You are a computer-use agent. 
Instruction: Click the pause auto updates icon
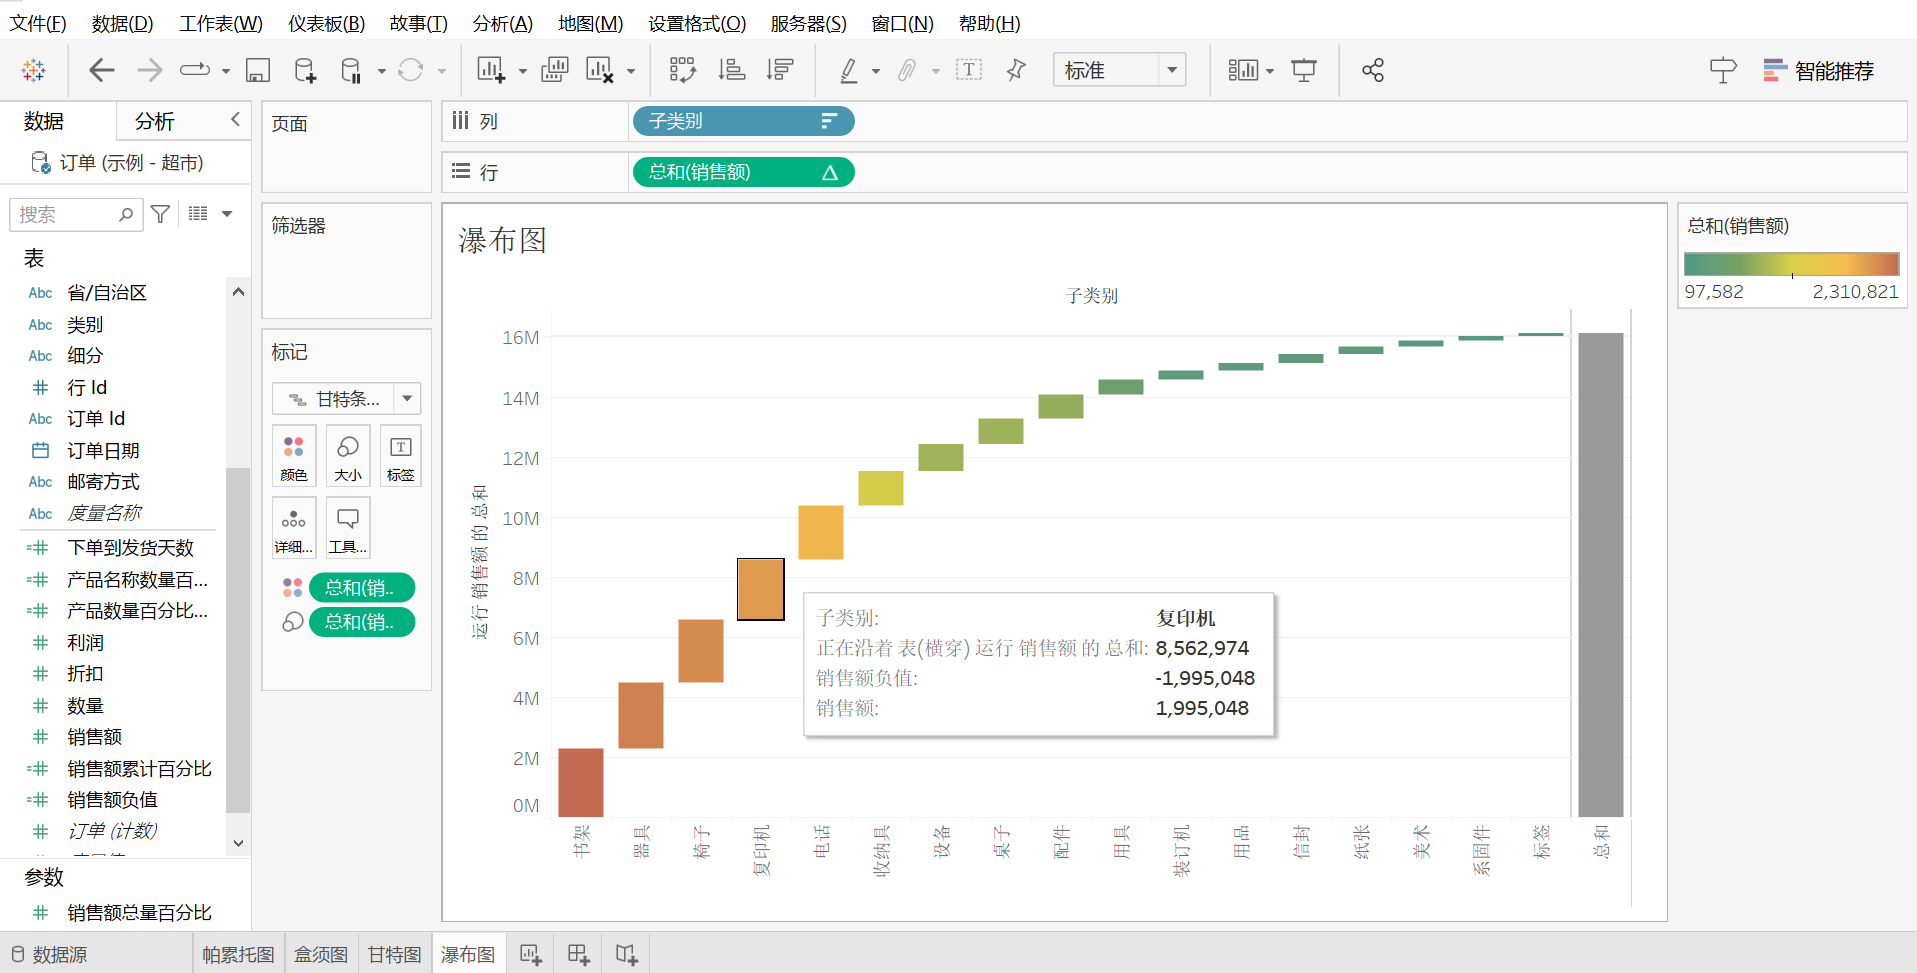coord(351,70)
